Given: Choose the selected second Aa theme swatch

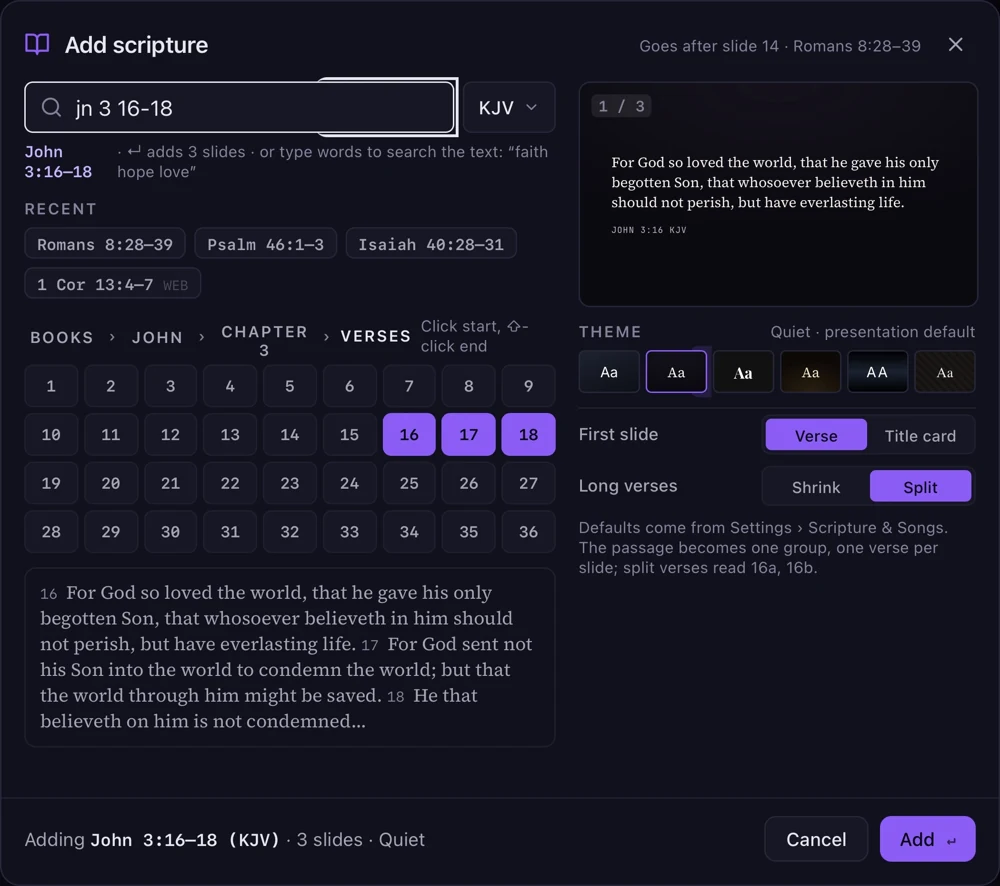Looking at the screenshot, I should click(676, 372).
